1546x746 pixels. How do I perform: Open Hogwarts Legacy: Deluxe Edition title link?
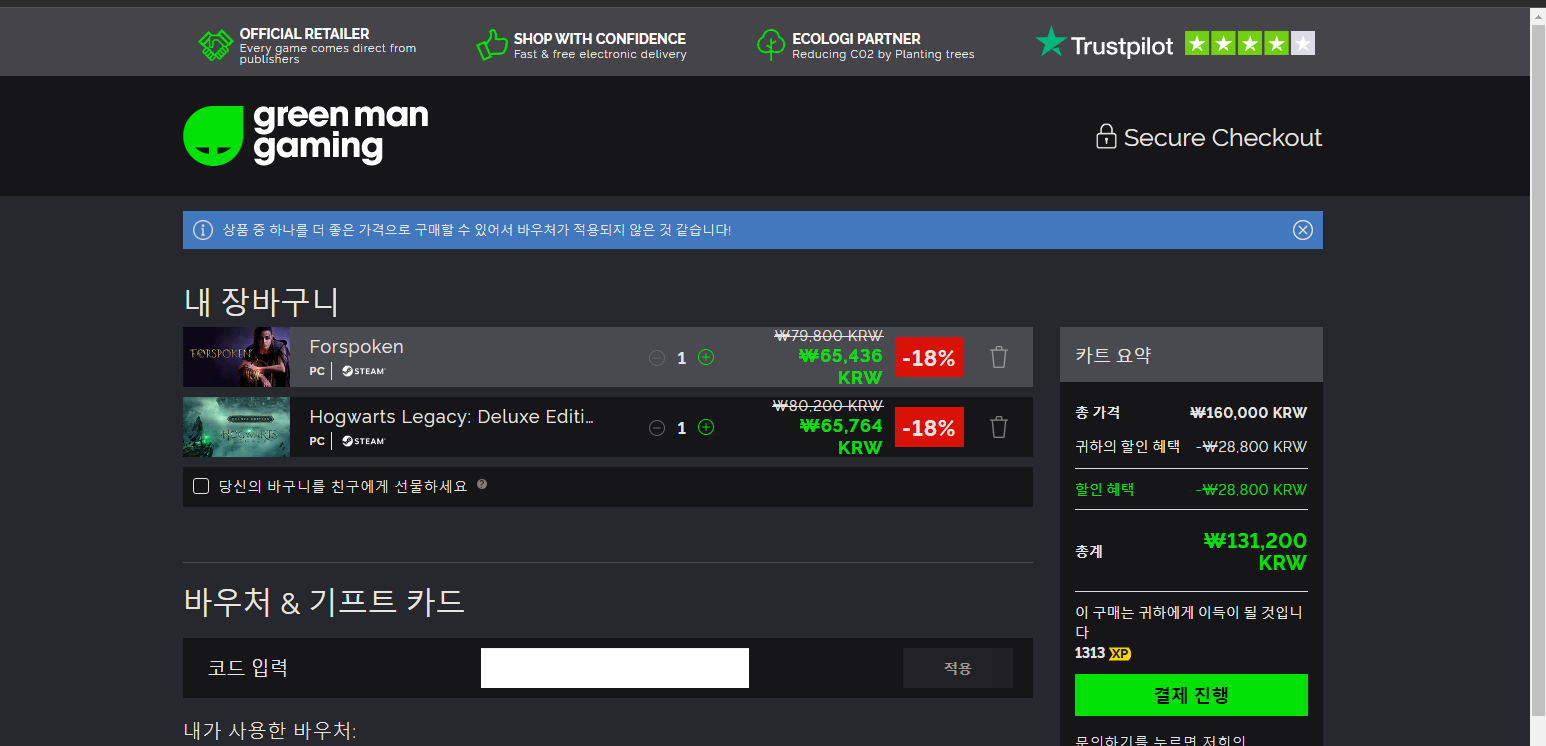coord(451,417)
